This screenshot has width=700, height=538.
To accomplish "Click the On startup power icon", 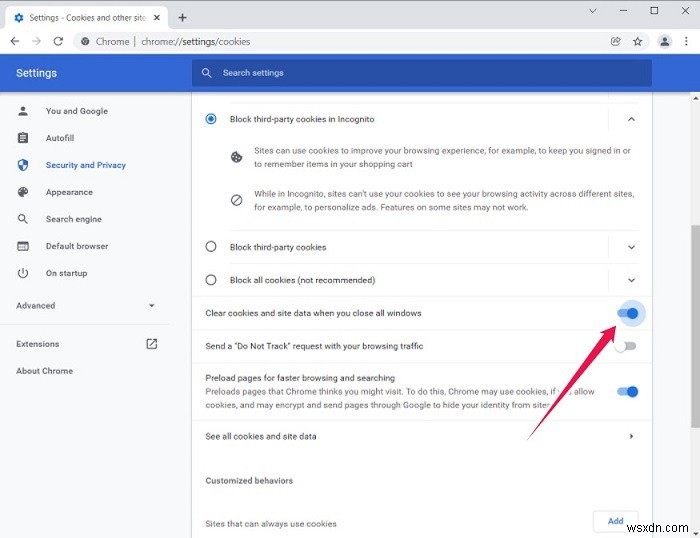I will click(x=23, y=273).
